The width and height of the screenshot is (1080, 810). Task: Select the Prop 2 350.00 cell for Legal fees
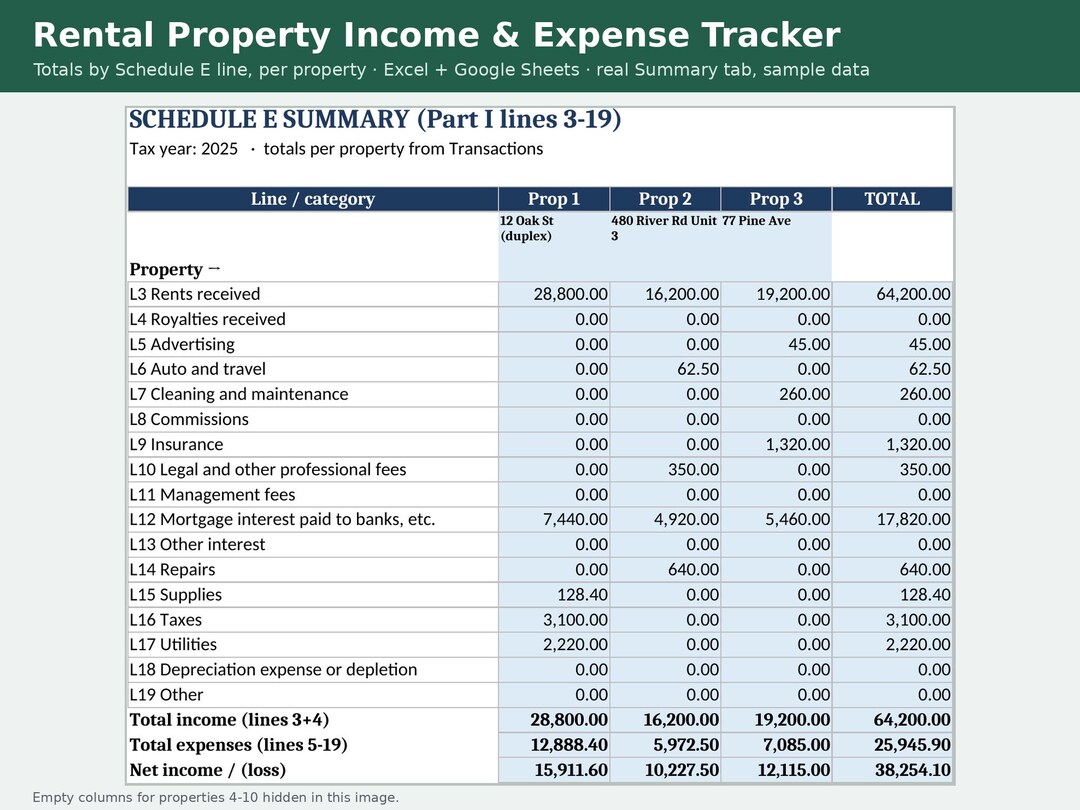click(x=665, y=470)
